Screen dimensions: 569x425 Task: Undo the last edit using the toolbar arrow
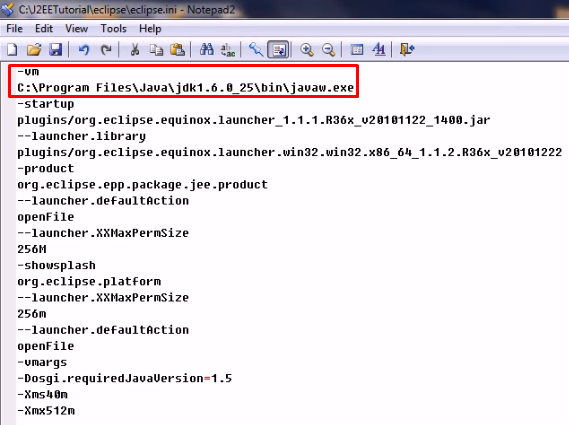tap(84, 49)
